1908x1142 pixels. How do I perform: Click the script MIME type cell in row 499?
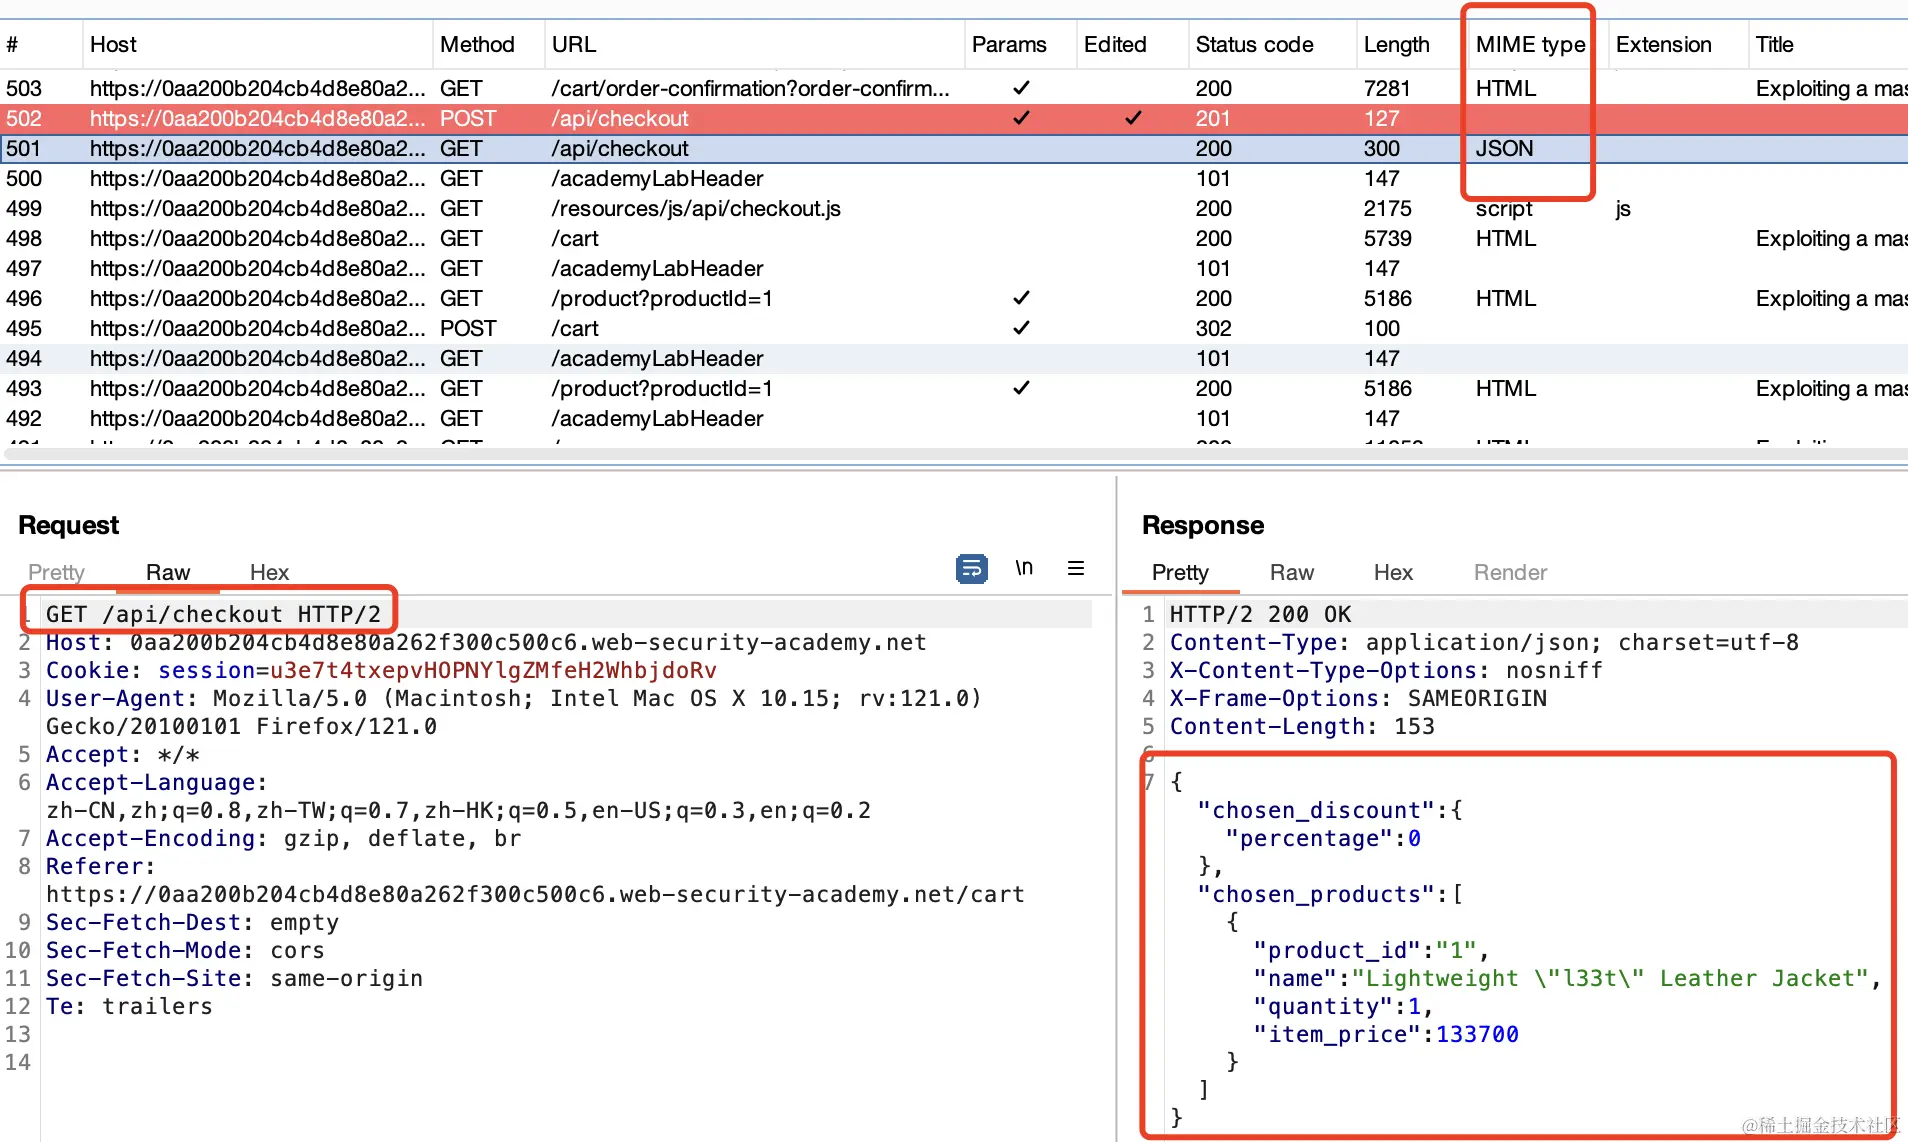click(1504, 208)
